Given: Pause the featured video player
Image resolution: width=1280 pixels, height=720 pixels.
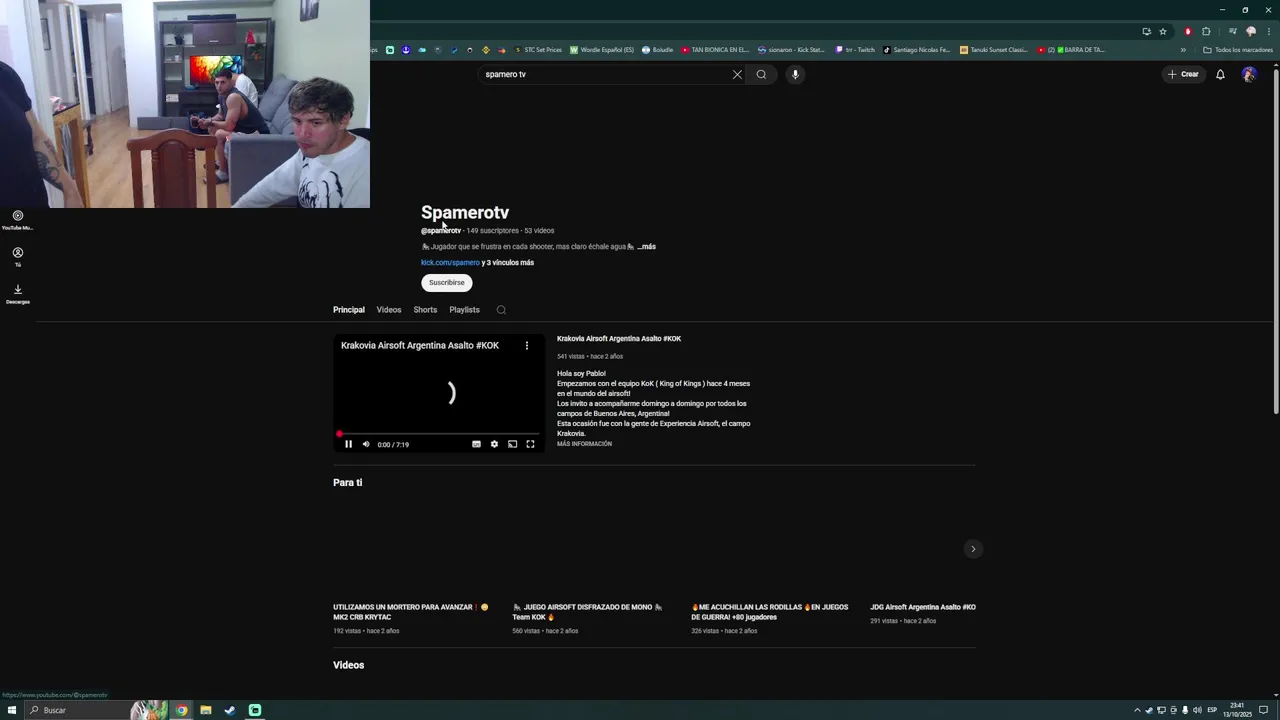Looking at the screenshot, I should 348,444.
